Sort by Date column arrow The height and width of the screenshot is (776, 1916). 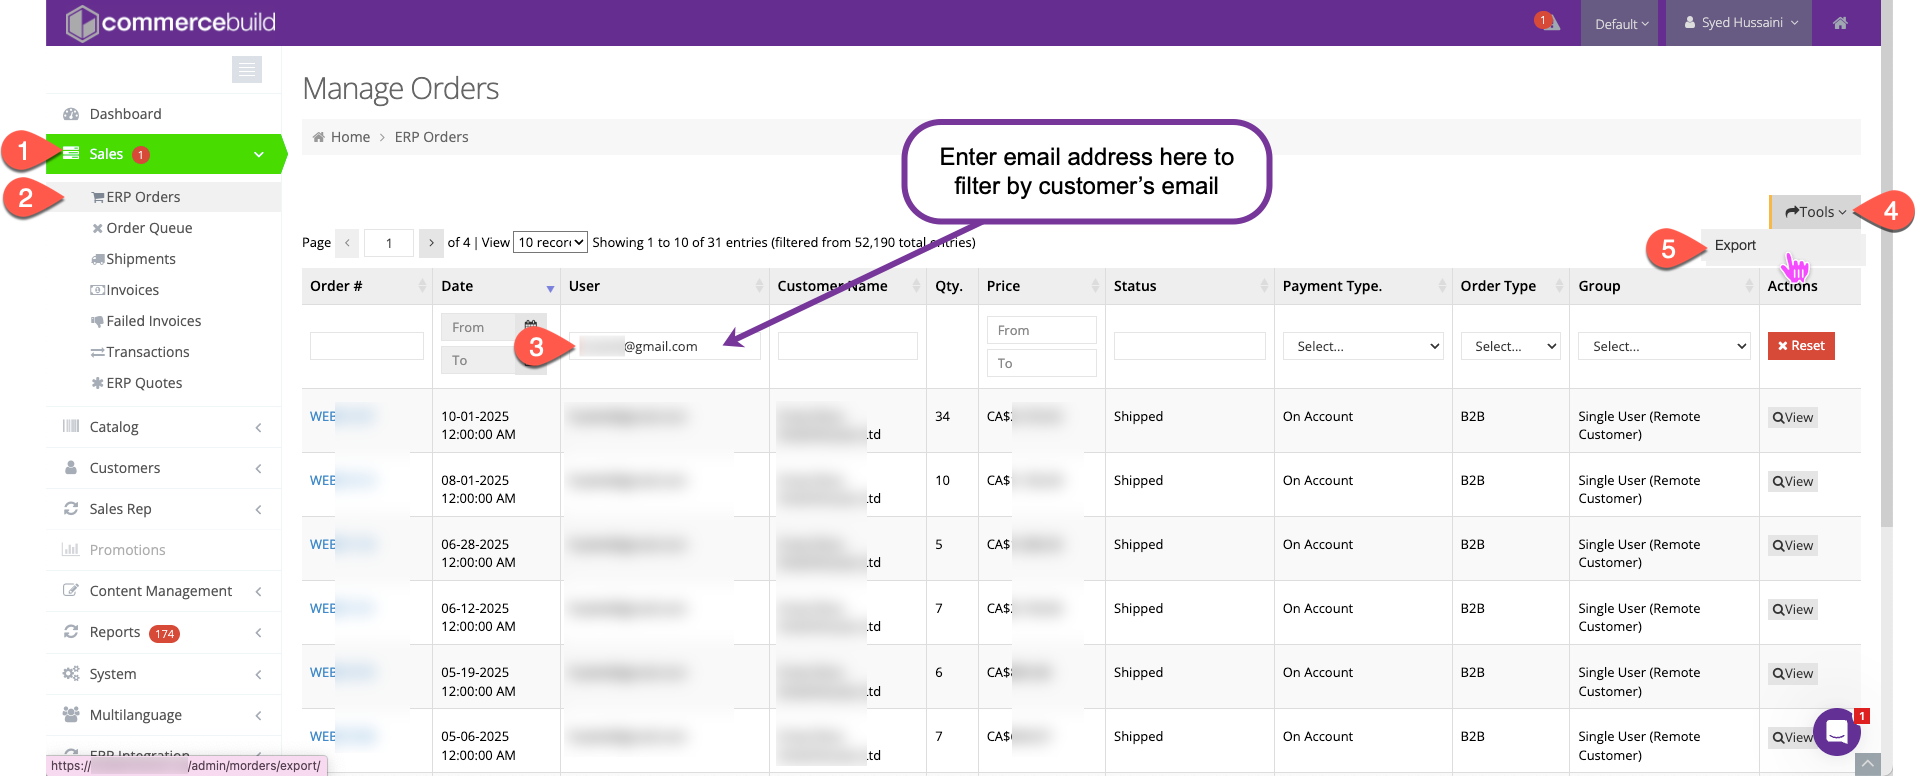click(x=550, y=288)
